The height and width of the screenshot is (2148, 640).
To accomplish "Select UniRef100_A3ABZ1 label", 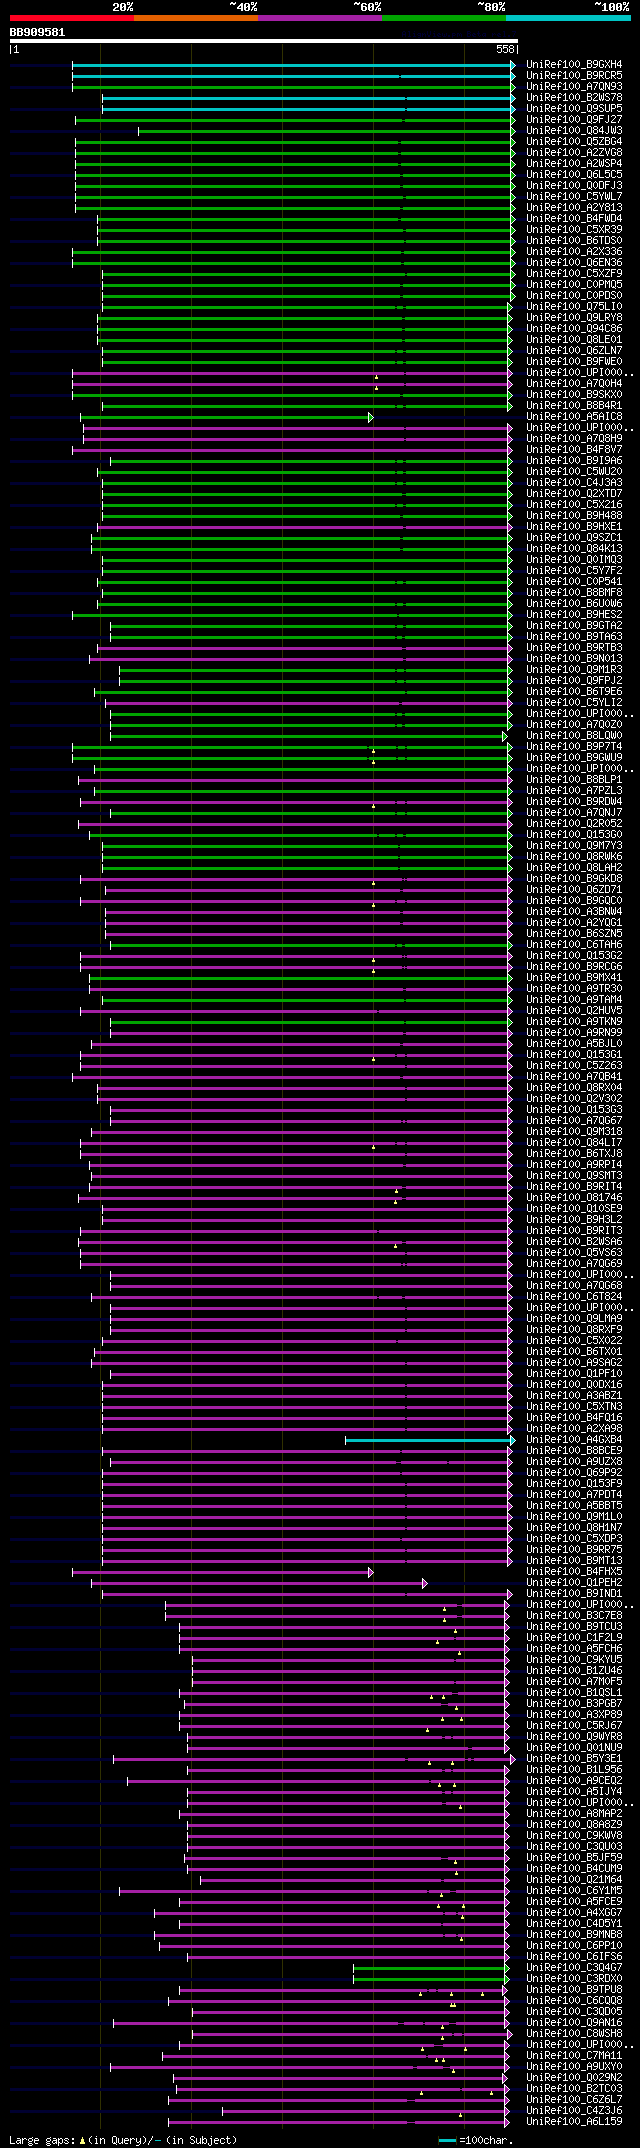I will pyautogui.click(x=574, y=1396).
